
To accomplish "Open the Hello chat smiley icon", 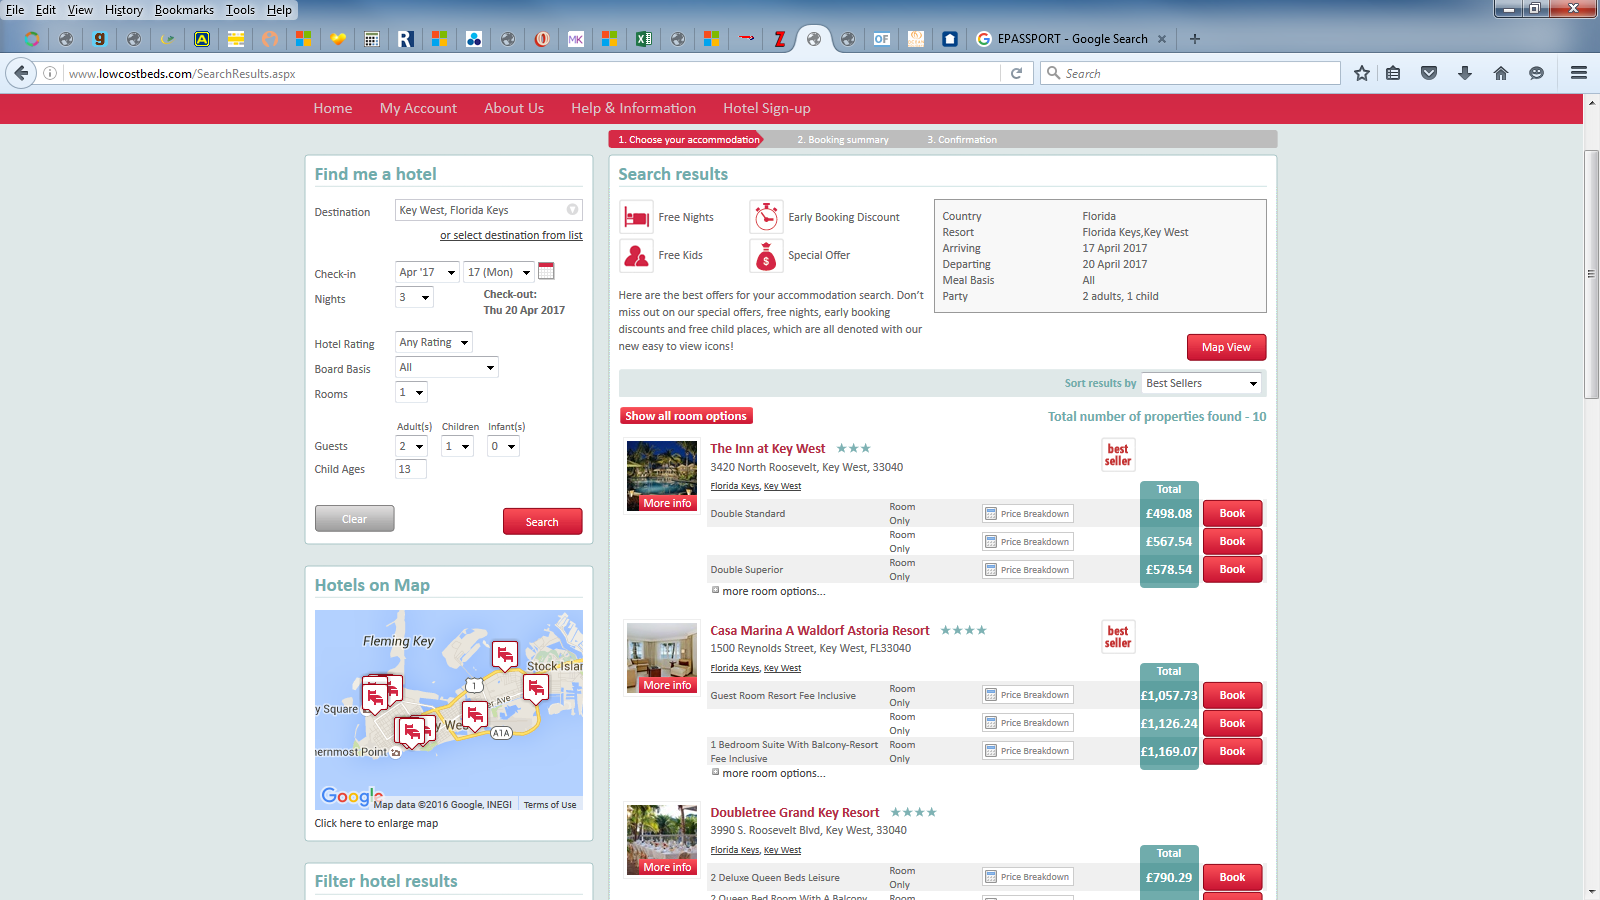I will (1537, 73).
